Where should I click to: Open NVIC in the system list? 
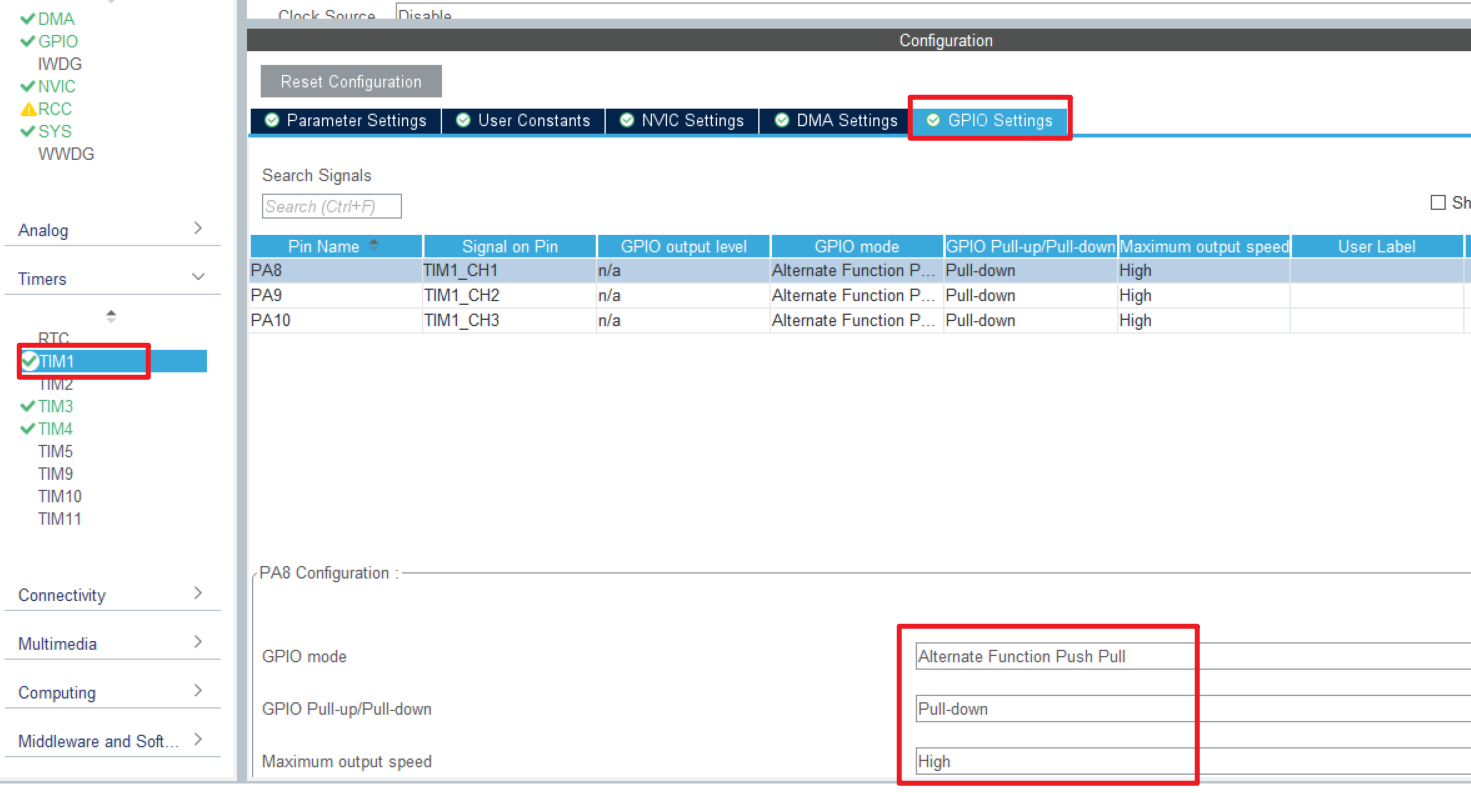57,86
